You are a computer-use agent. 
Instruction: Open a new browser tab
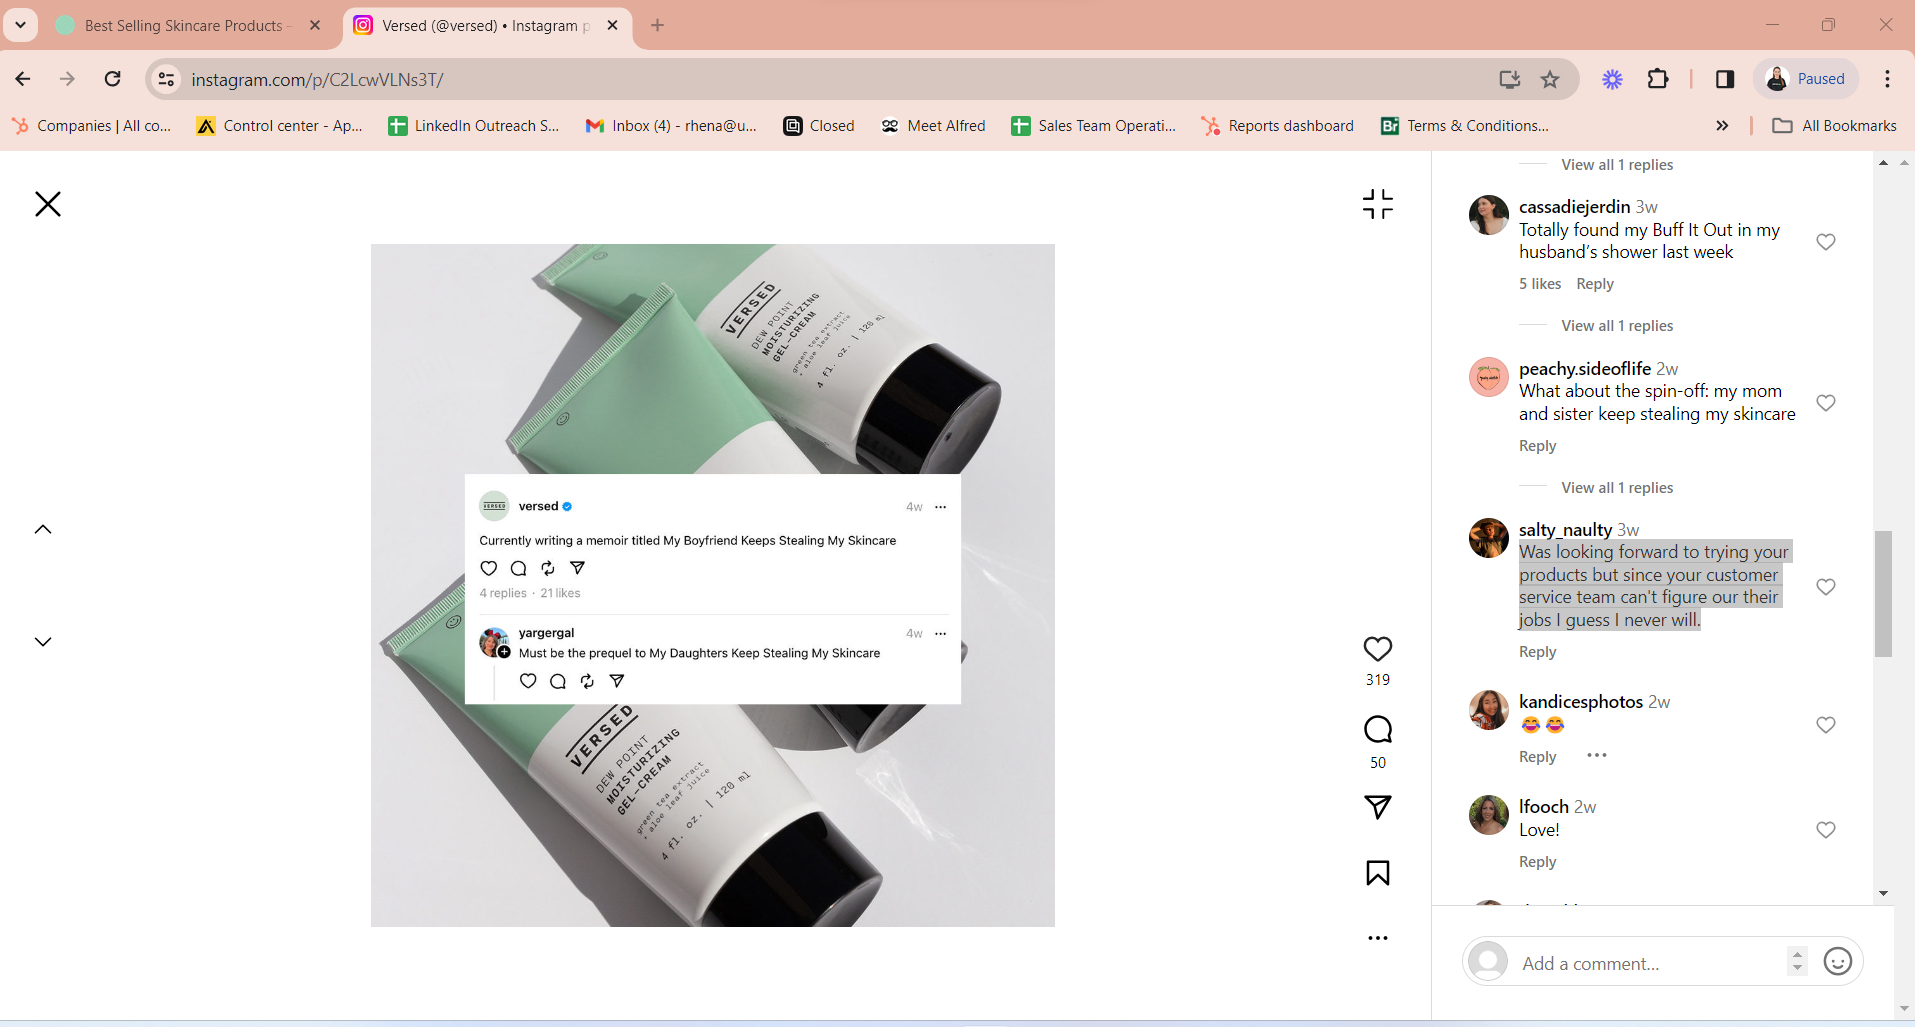657,26
